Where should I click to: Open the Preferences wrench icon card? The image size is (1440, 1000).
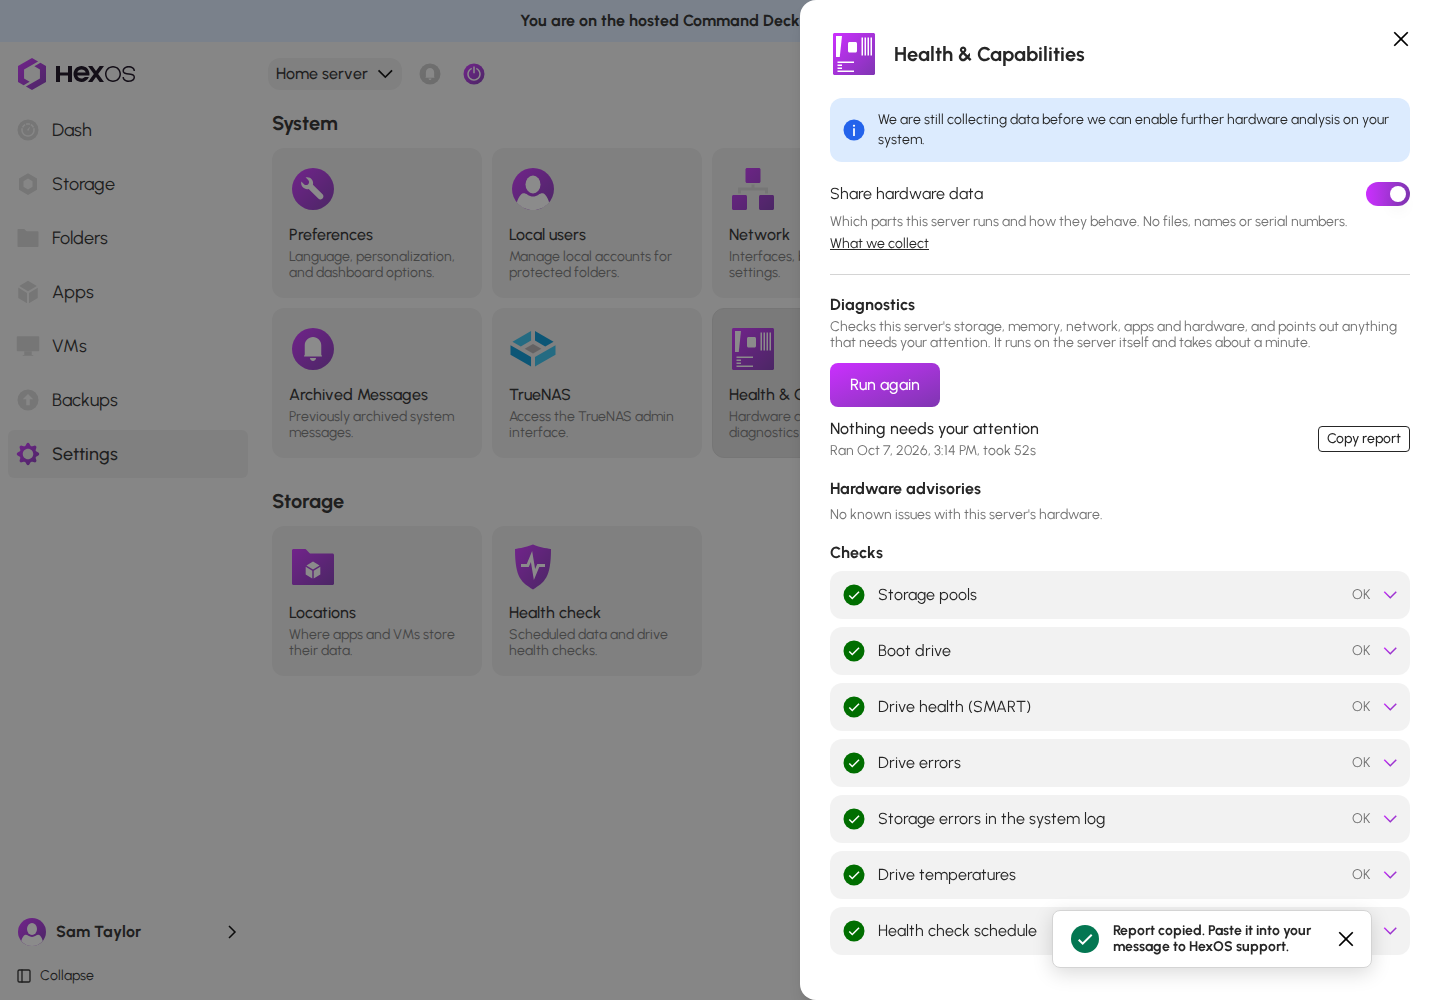click(313, 189)
